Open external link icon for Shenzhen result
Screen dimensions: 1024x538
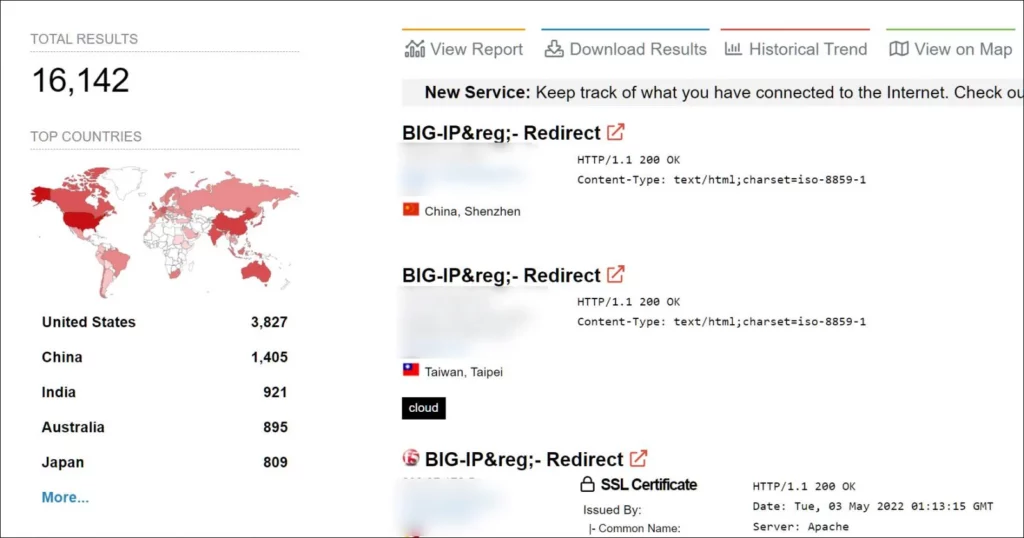(615, 132)
